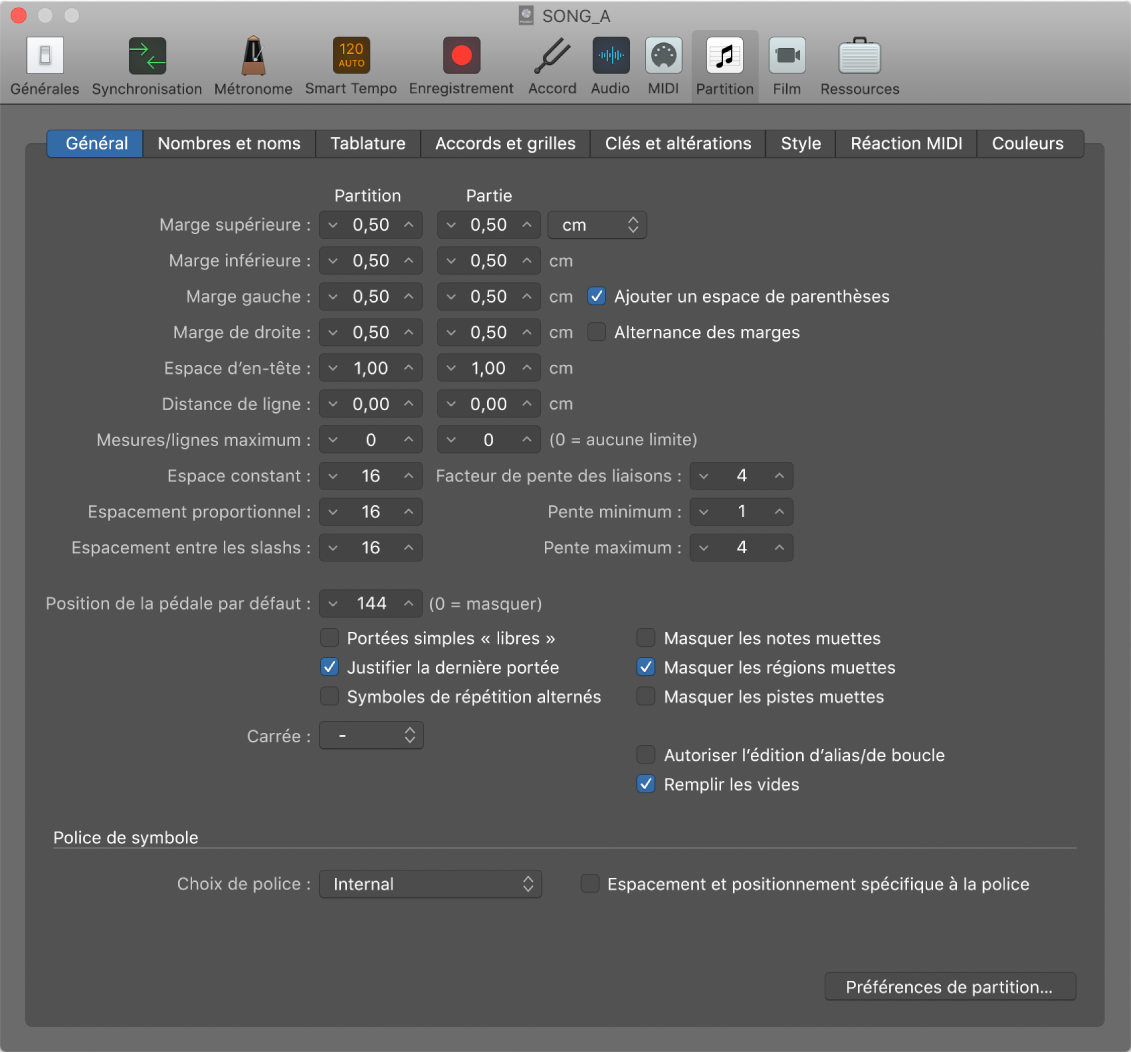This screenshot has height=1053, width=1131.
Task: Open Smart Tempo settings
Action: click(x=351, y=56)
